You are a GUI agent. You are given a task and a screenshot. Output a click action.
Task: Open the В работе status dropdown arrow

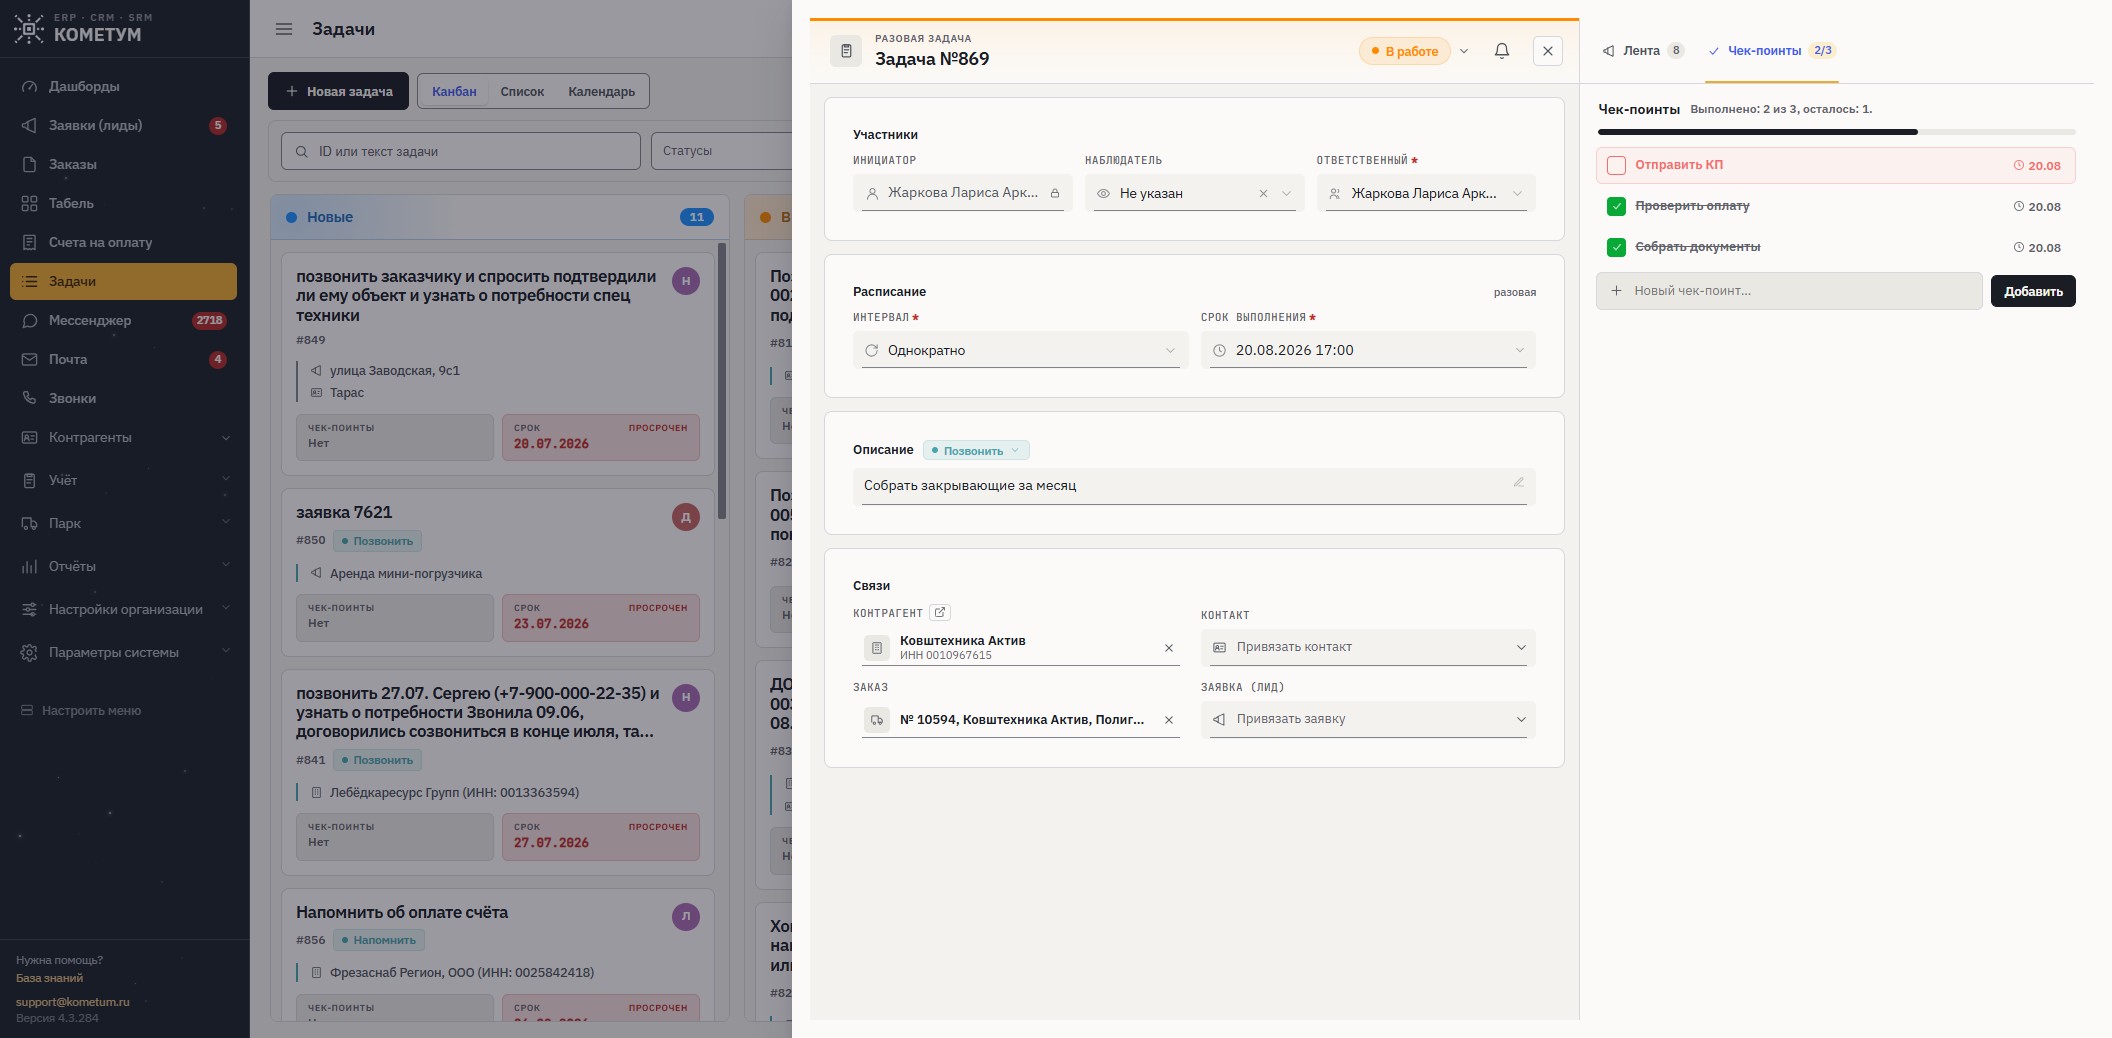tap(1464, 51)
